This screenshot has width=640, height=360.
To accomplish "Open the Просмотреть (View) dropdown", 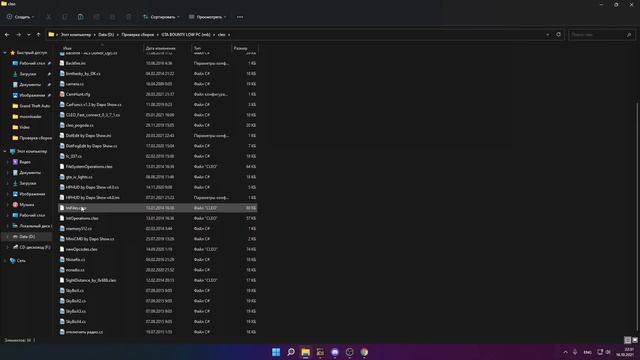I will (207, 17).
